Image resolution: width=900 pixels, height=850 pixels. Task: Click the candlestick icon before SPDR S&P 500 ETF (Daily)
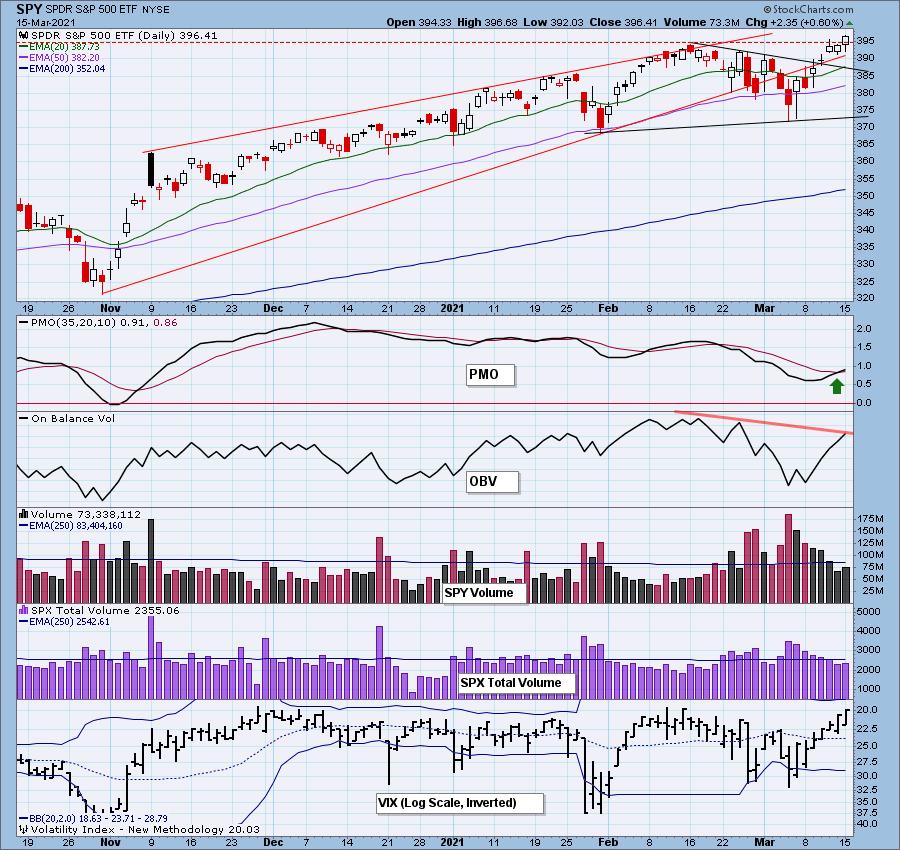coord(24,36)
